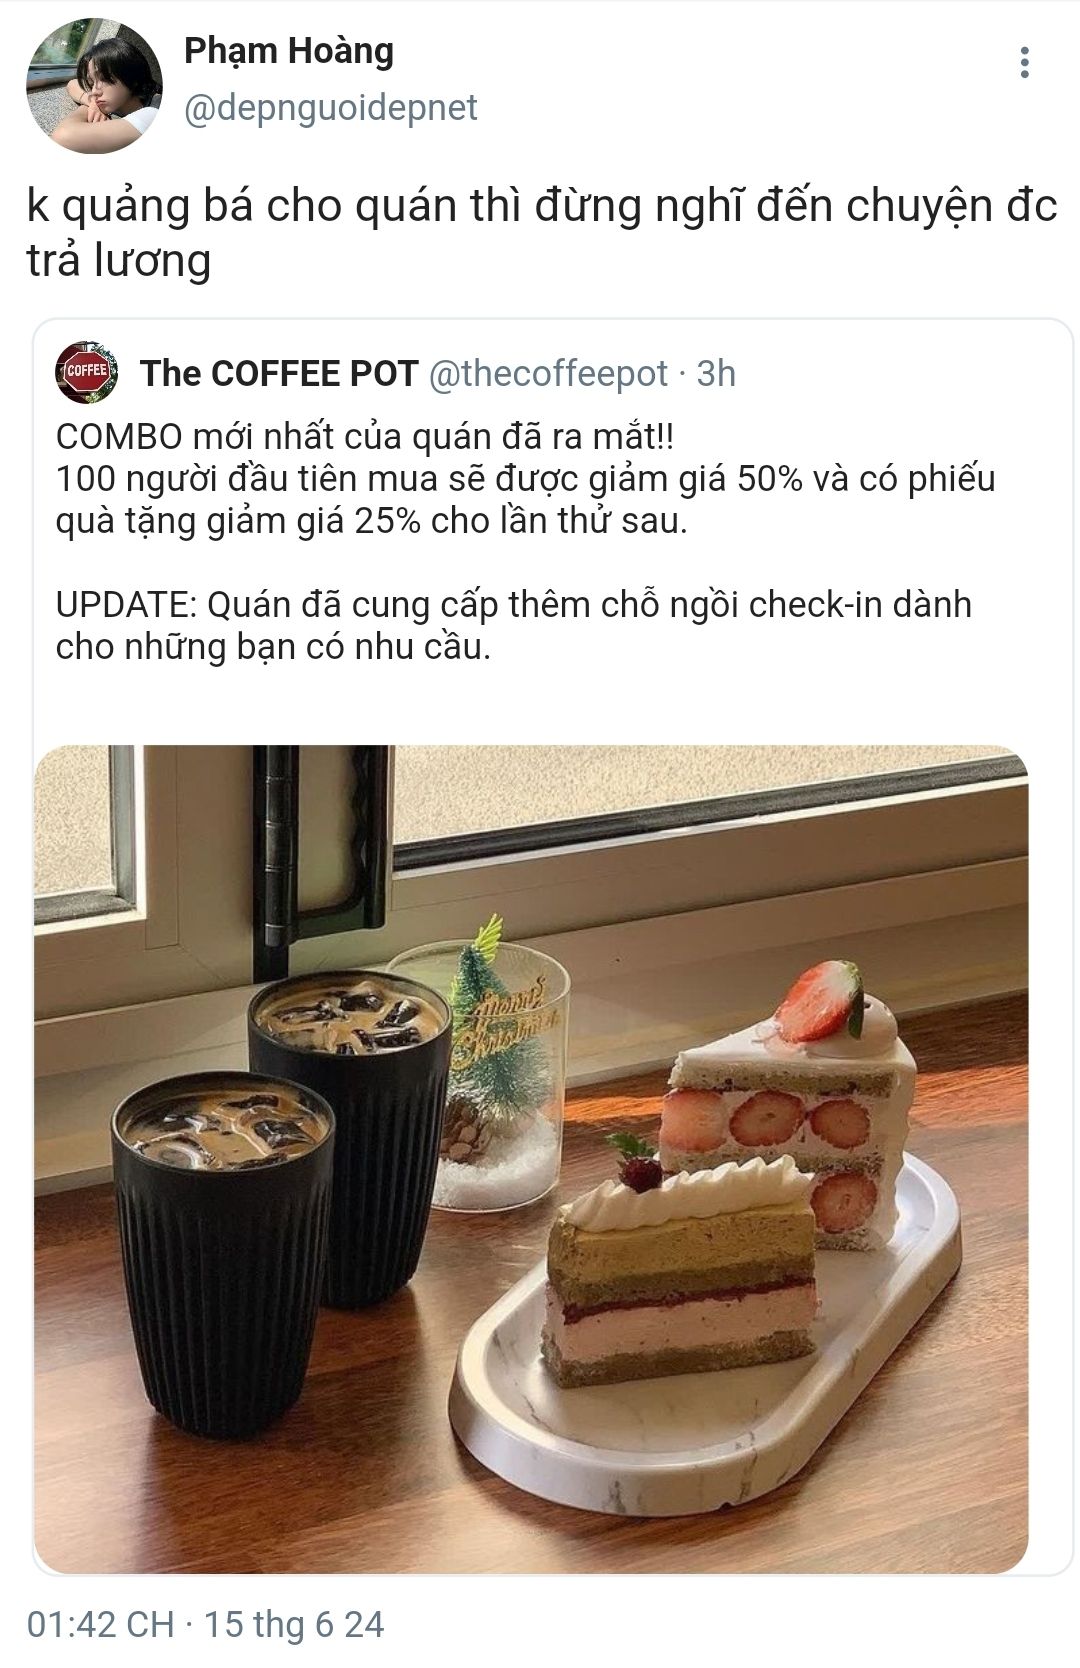This screenshot has height=1668, width=1080.
Task: Tap The COFFEE POT round logo avatar
Action: tap(87, 372)
